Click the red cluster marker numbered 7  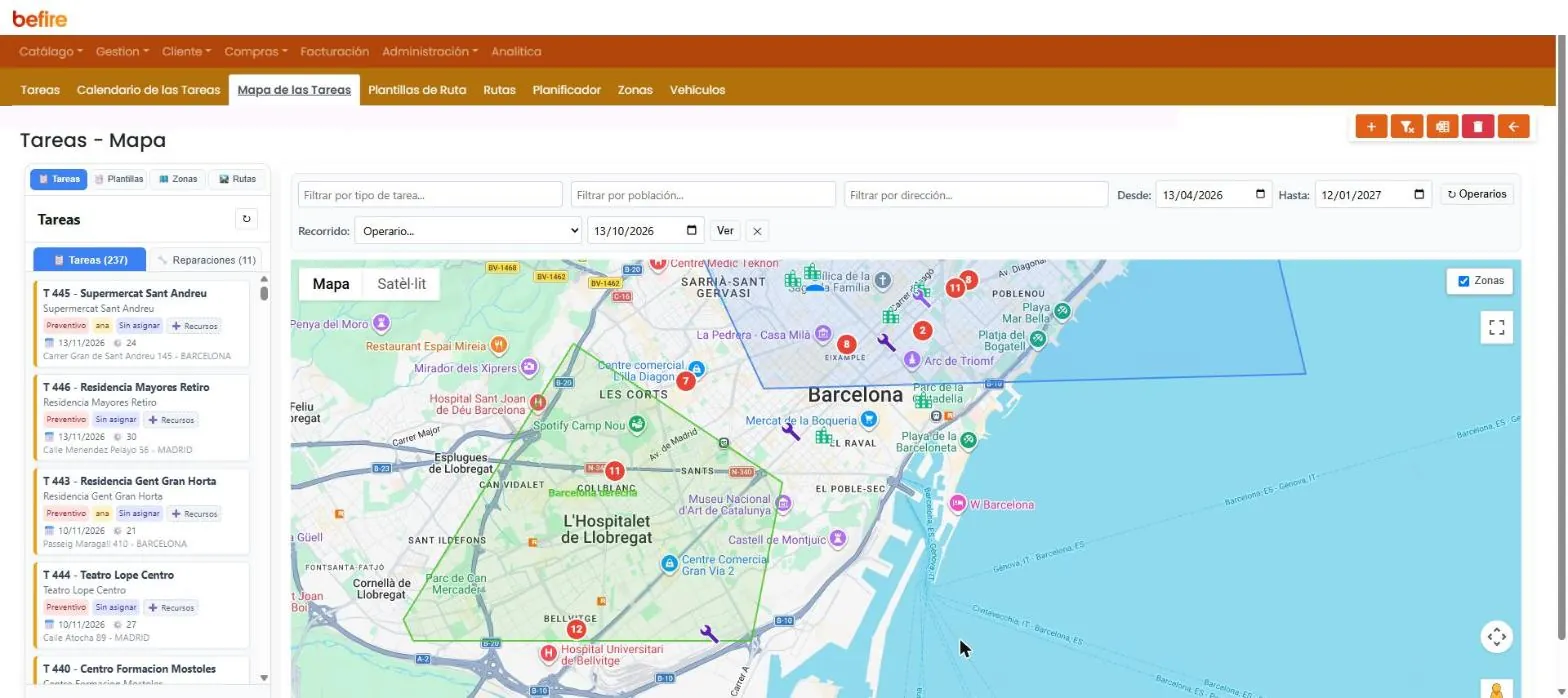[x=685, y=381]
